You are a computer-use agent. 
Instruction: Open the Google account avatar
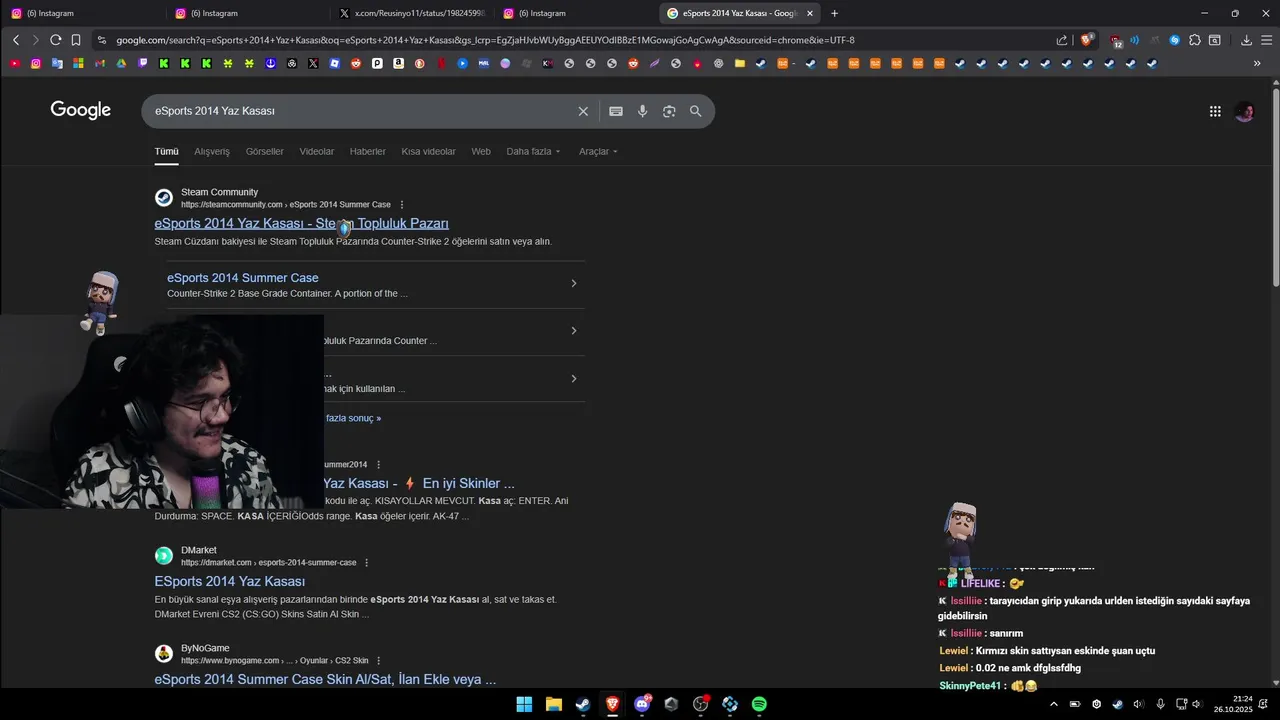pos(1245,111)
